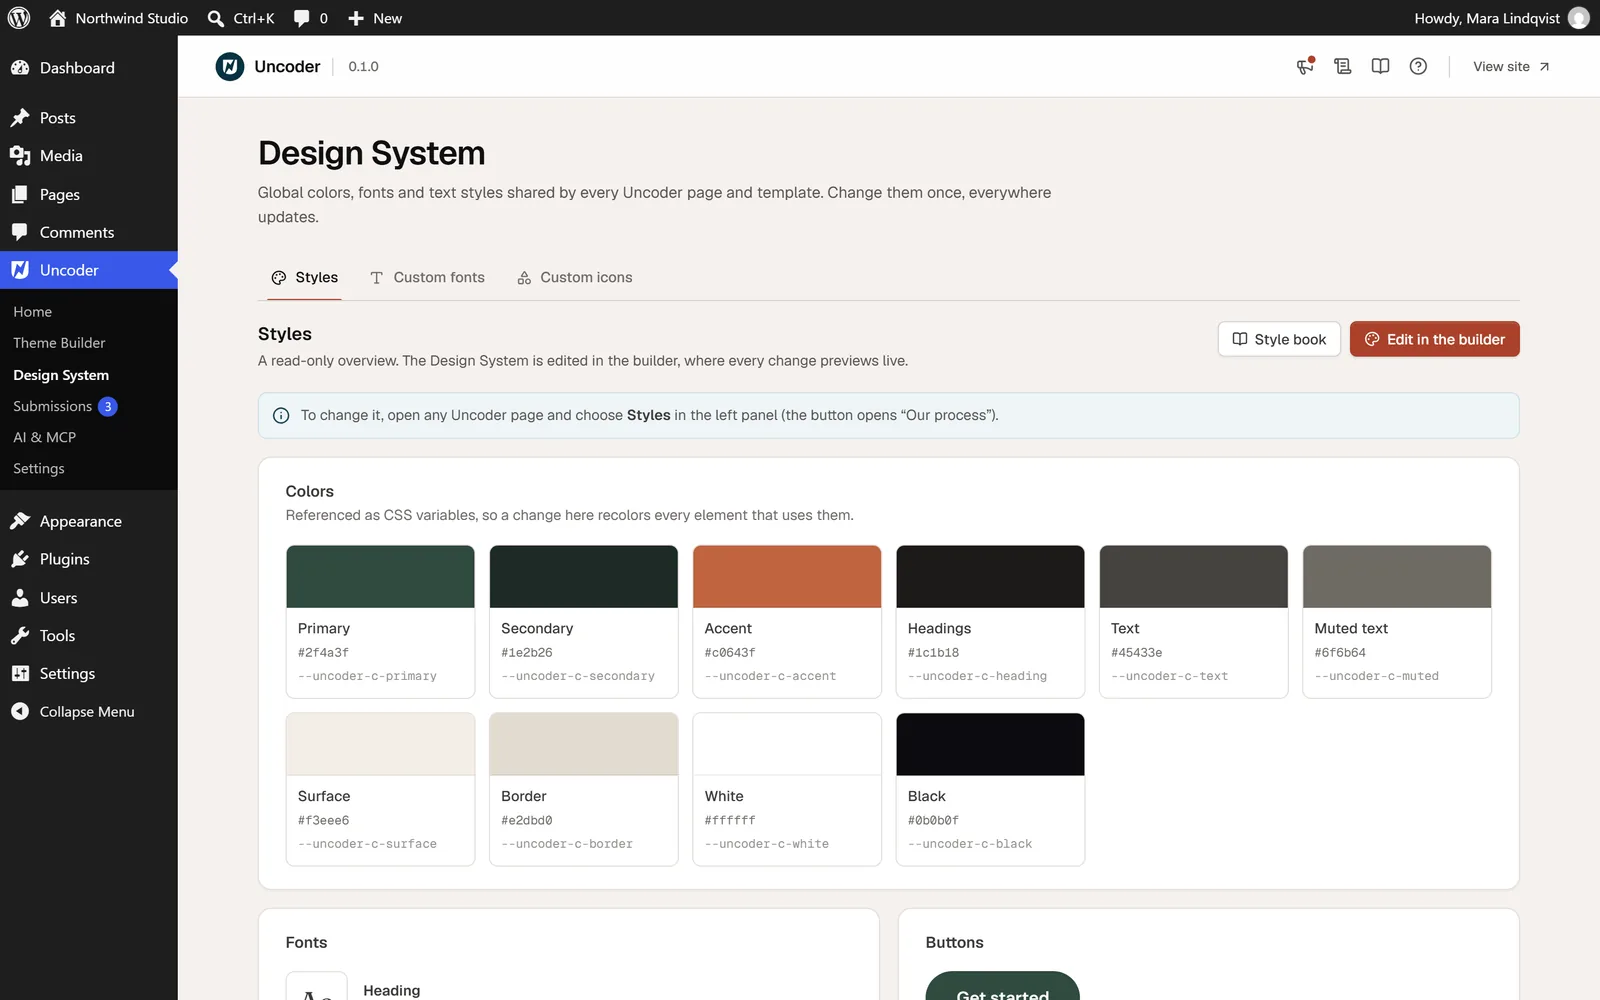Screen dimensions: 1600x1000
Task: Click the Uncoder logo in the header
Action: [230, 66]
